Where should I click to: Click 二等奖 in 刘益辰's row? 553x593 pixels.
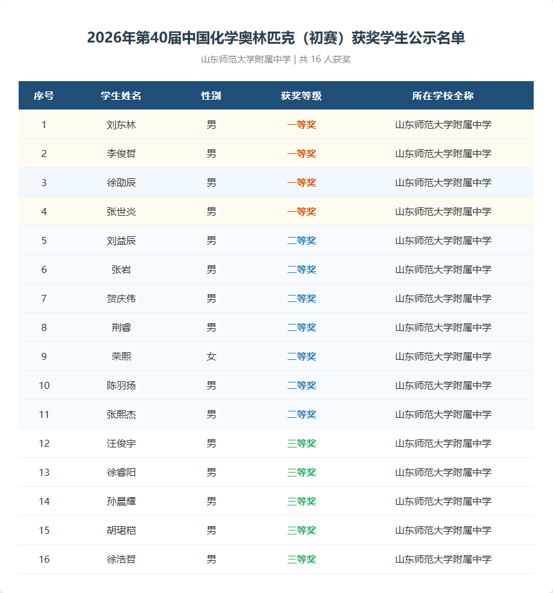point(301,241)
